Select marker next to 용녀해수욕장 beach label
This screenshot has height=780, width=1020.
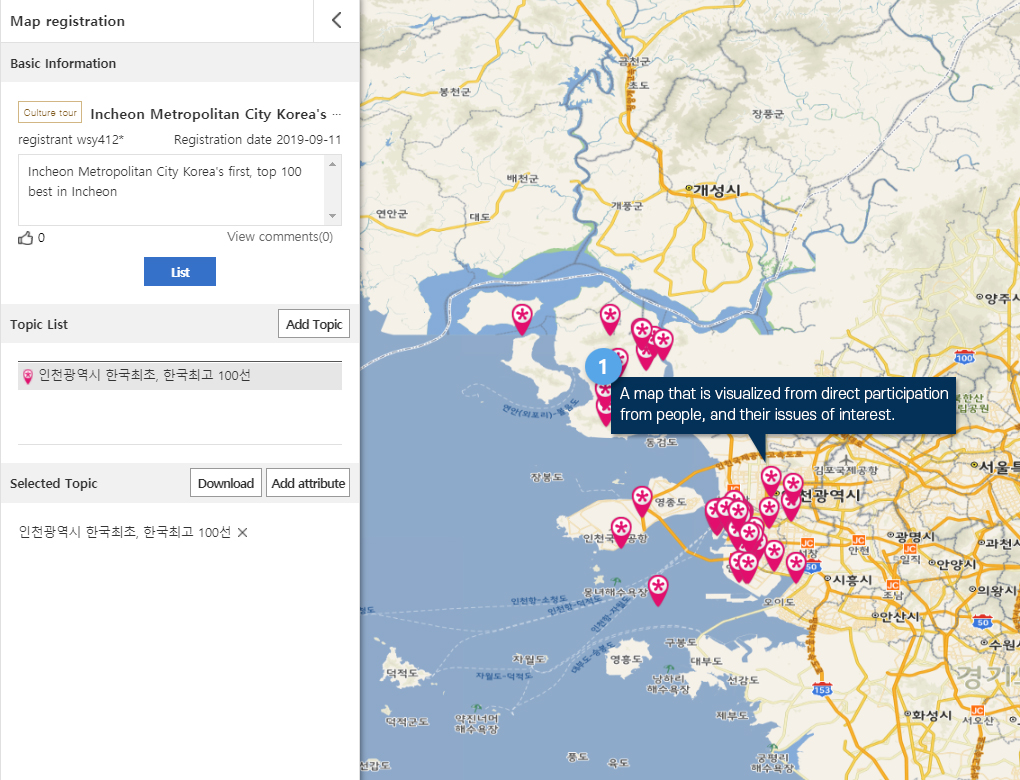point(657,586)
